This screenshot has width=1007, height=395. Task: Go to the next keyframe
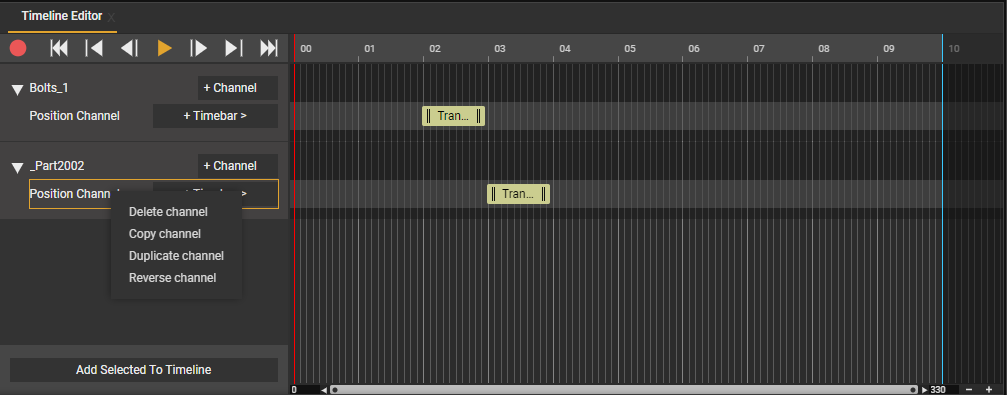pos(234,48)
